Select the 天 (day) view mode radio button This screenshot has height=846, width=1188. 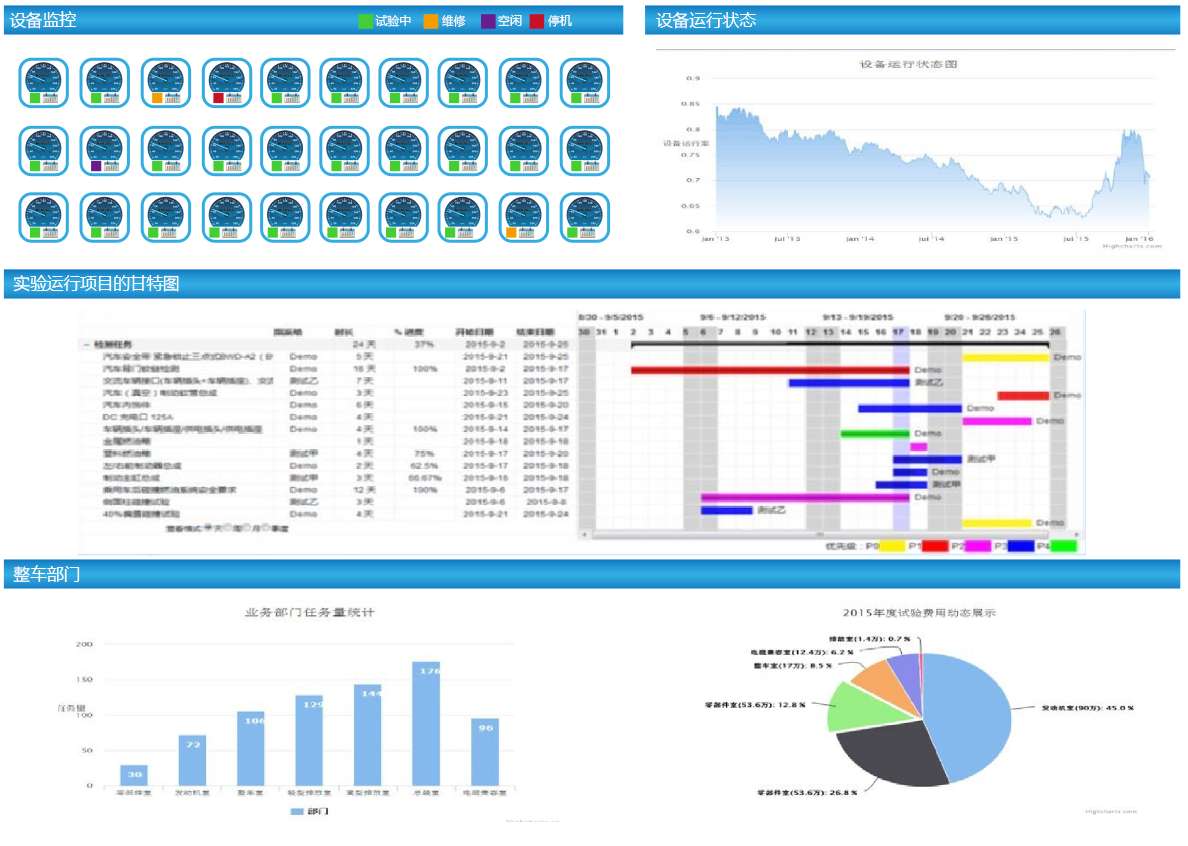tap(207, 527)
